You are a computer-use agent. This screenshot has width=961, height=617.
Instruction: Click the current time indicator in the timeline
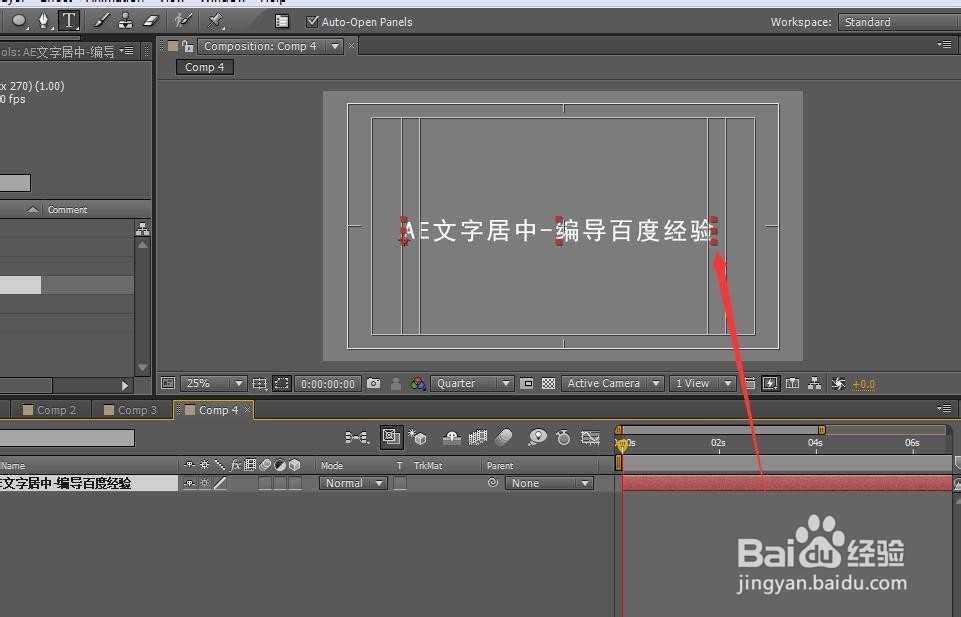pos(623,444)
